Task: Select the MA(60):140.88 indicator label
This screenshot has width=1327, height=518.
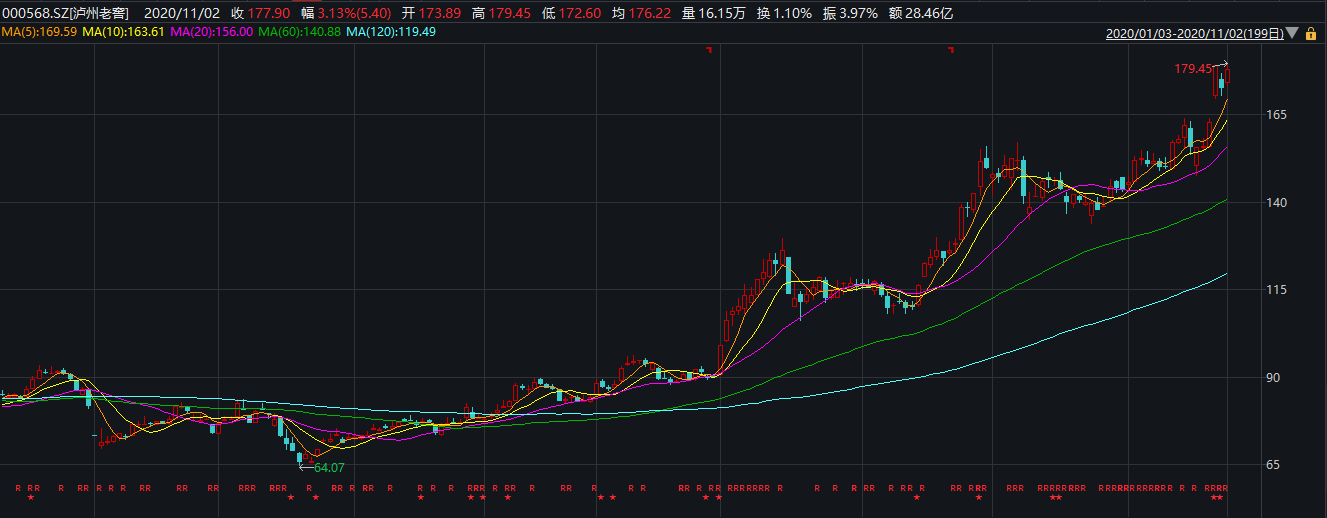Action: tap(300, 32)
